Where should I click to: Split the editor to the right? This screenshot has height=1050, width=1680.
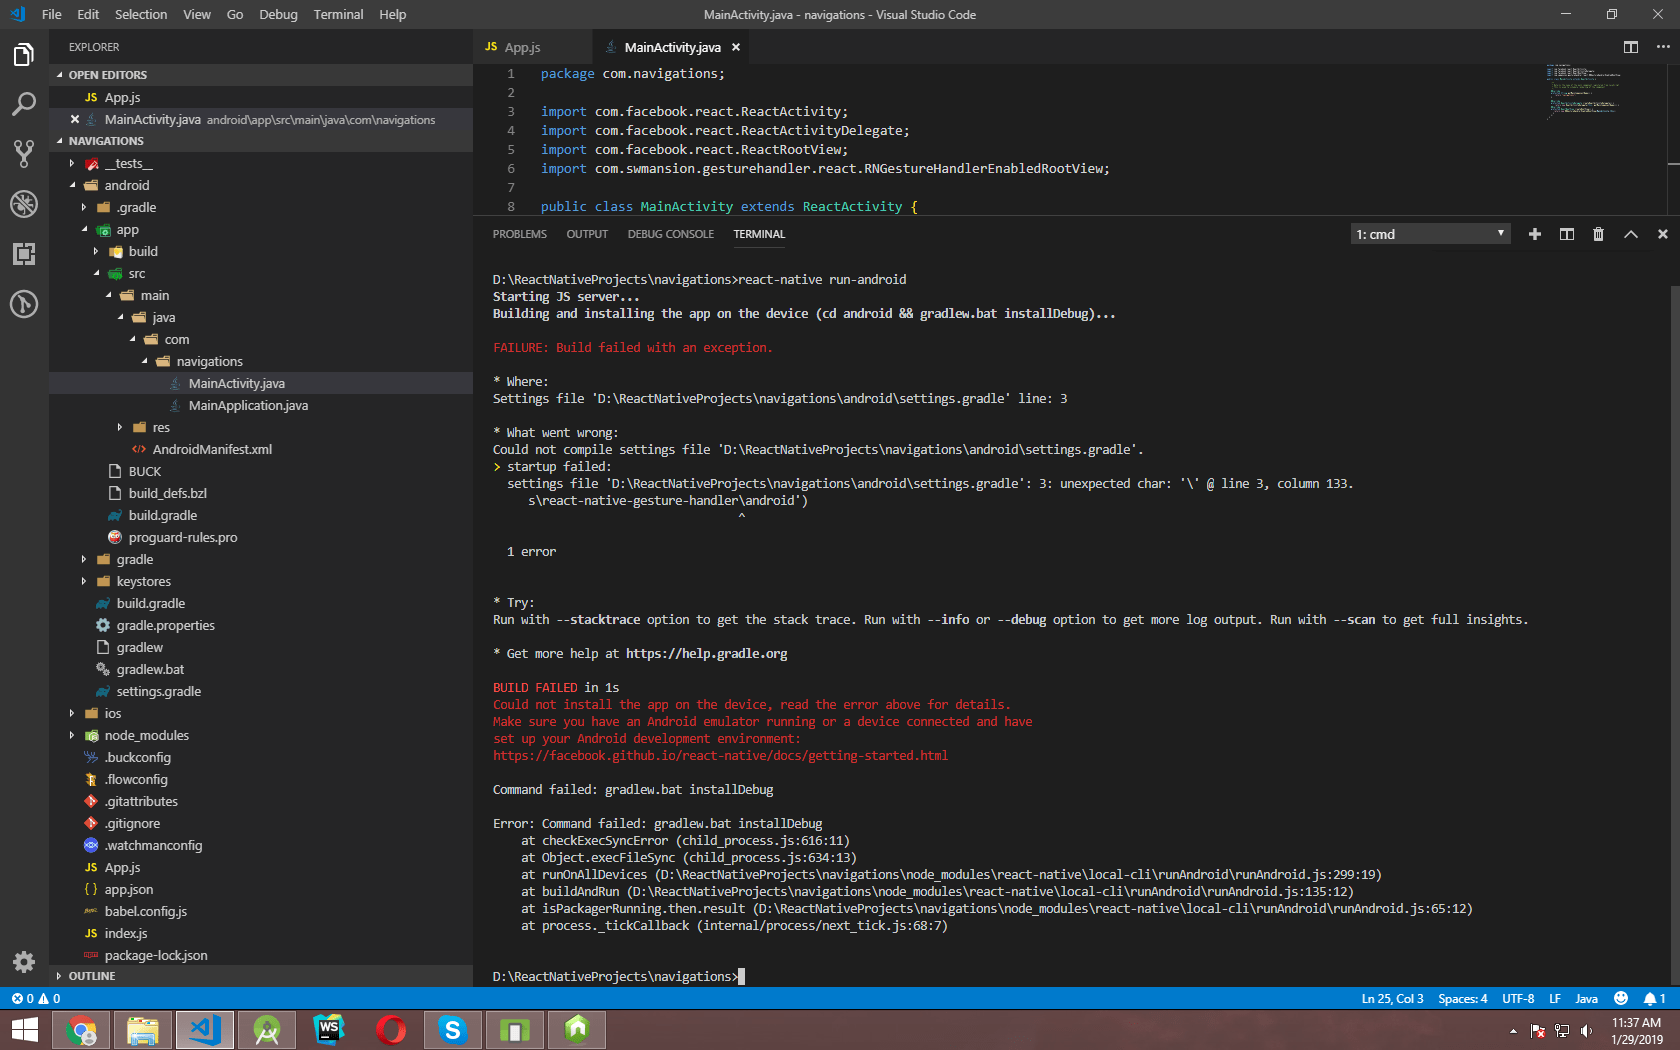pos(1631,47)
